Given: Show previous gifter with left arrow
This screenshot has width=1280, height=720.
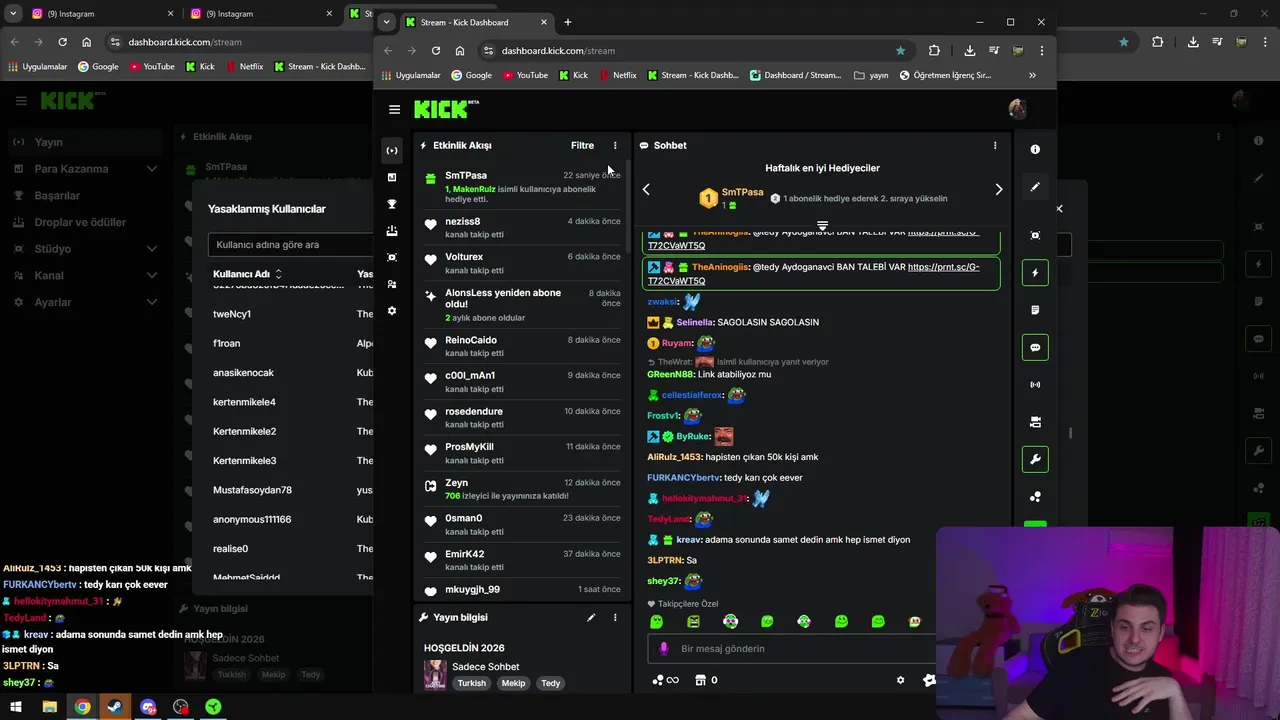Looking at the screenshot, I should [x=646, y=189].
